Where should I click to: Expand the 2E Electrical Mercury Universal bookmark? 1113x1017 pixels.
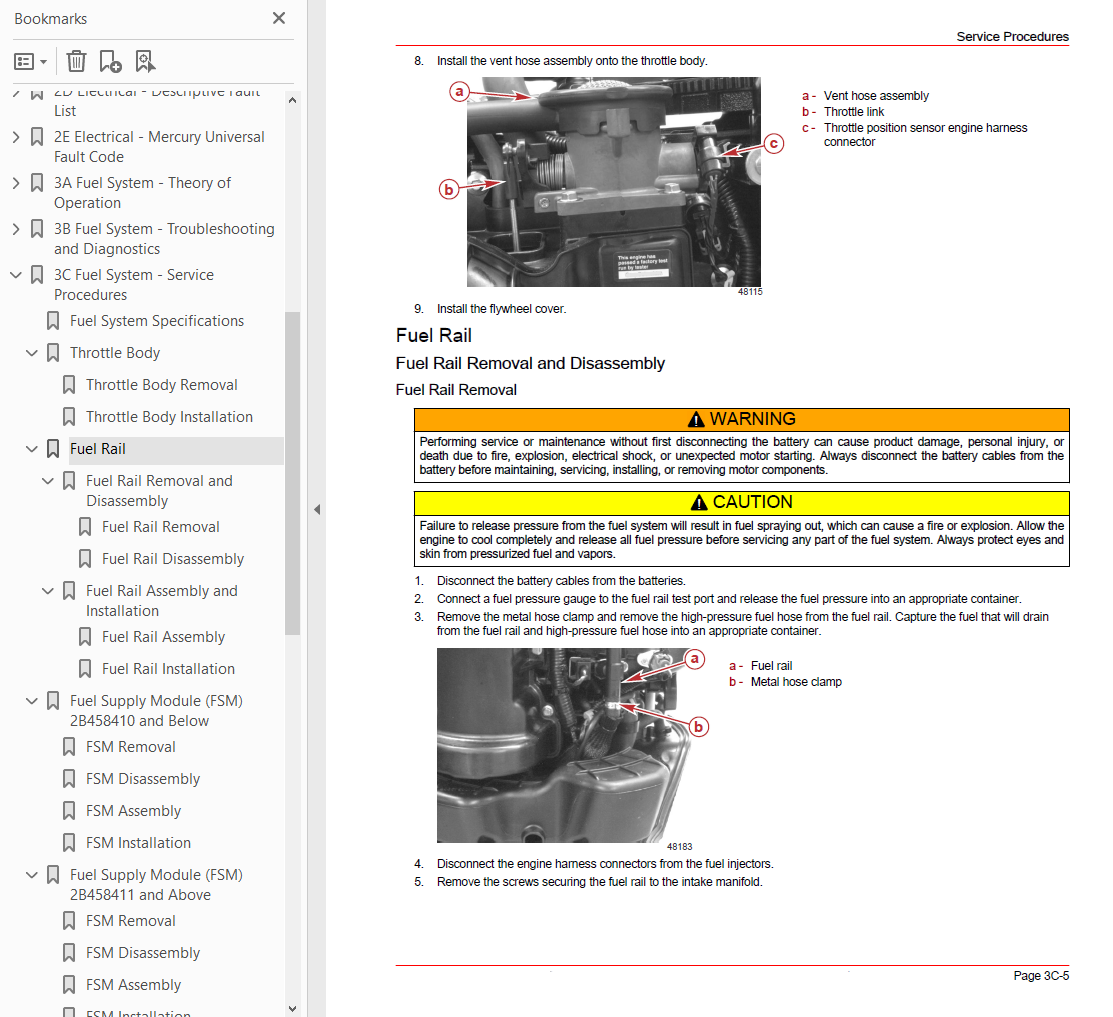pos(16,137)
